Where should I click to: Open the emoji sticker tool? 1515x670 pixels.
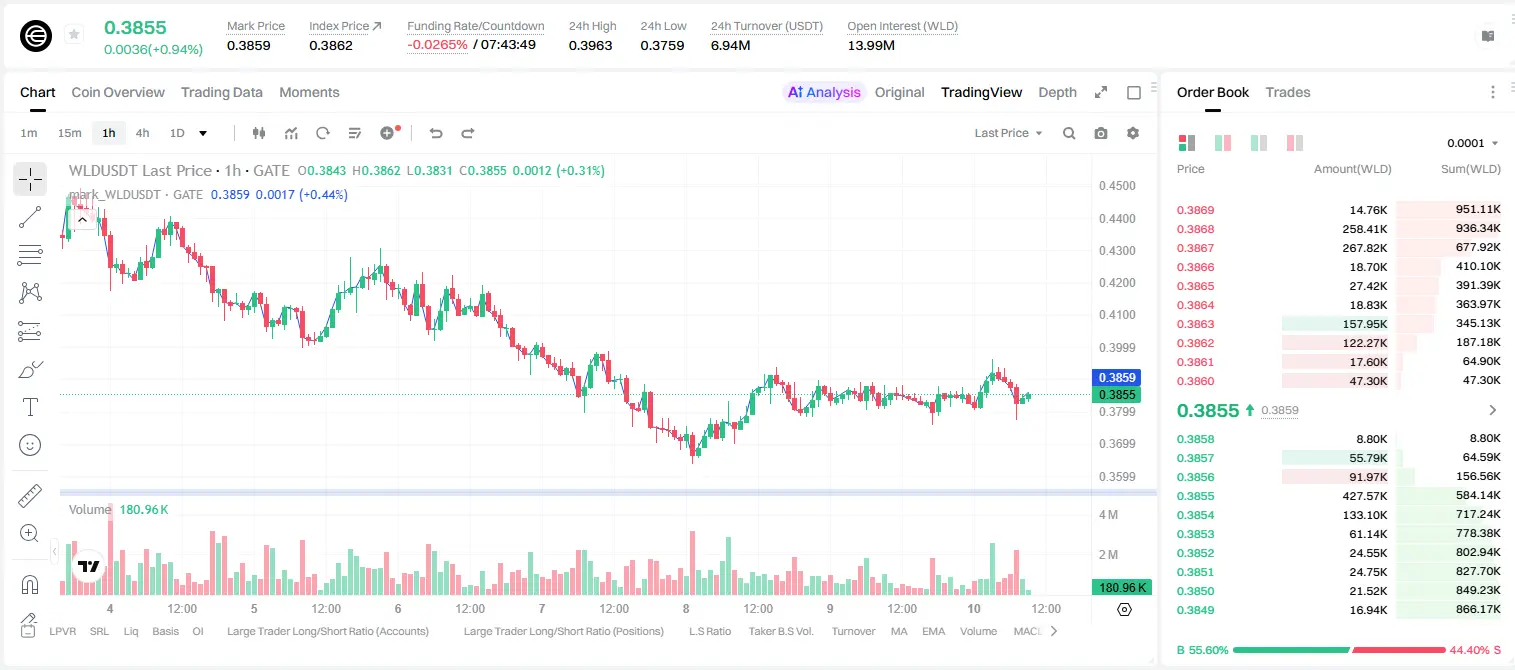coord(30,445)
